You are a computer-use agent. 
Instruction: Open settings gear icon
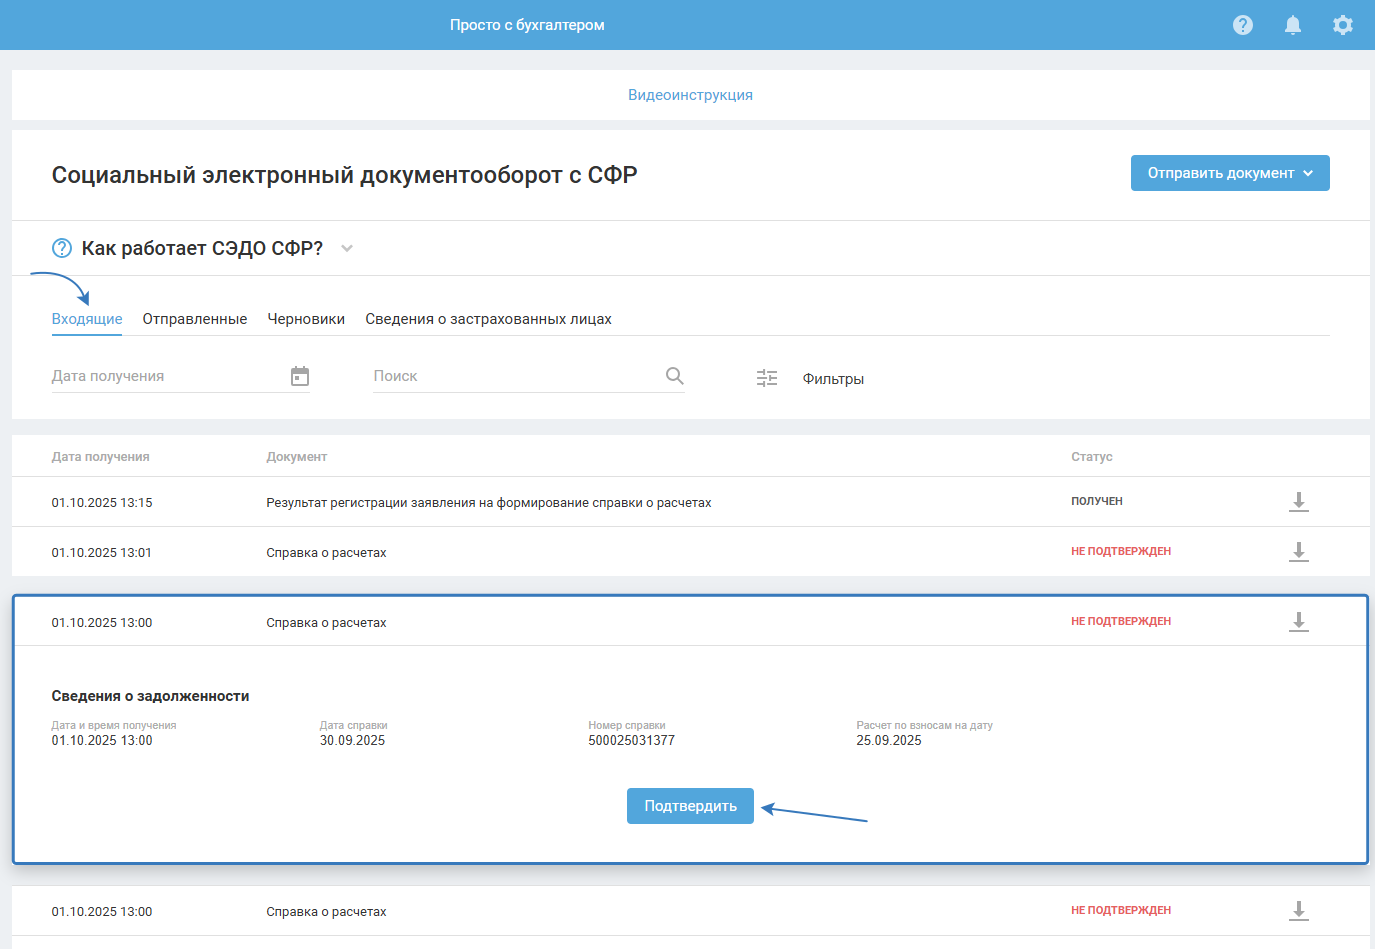[1343, 25]
